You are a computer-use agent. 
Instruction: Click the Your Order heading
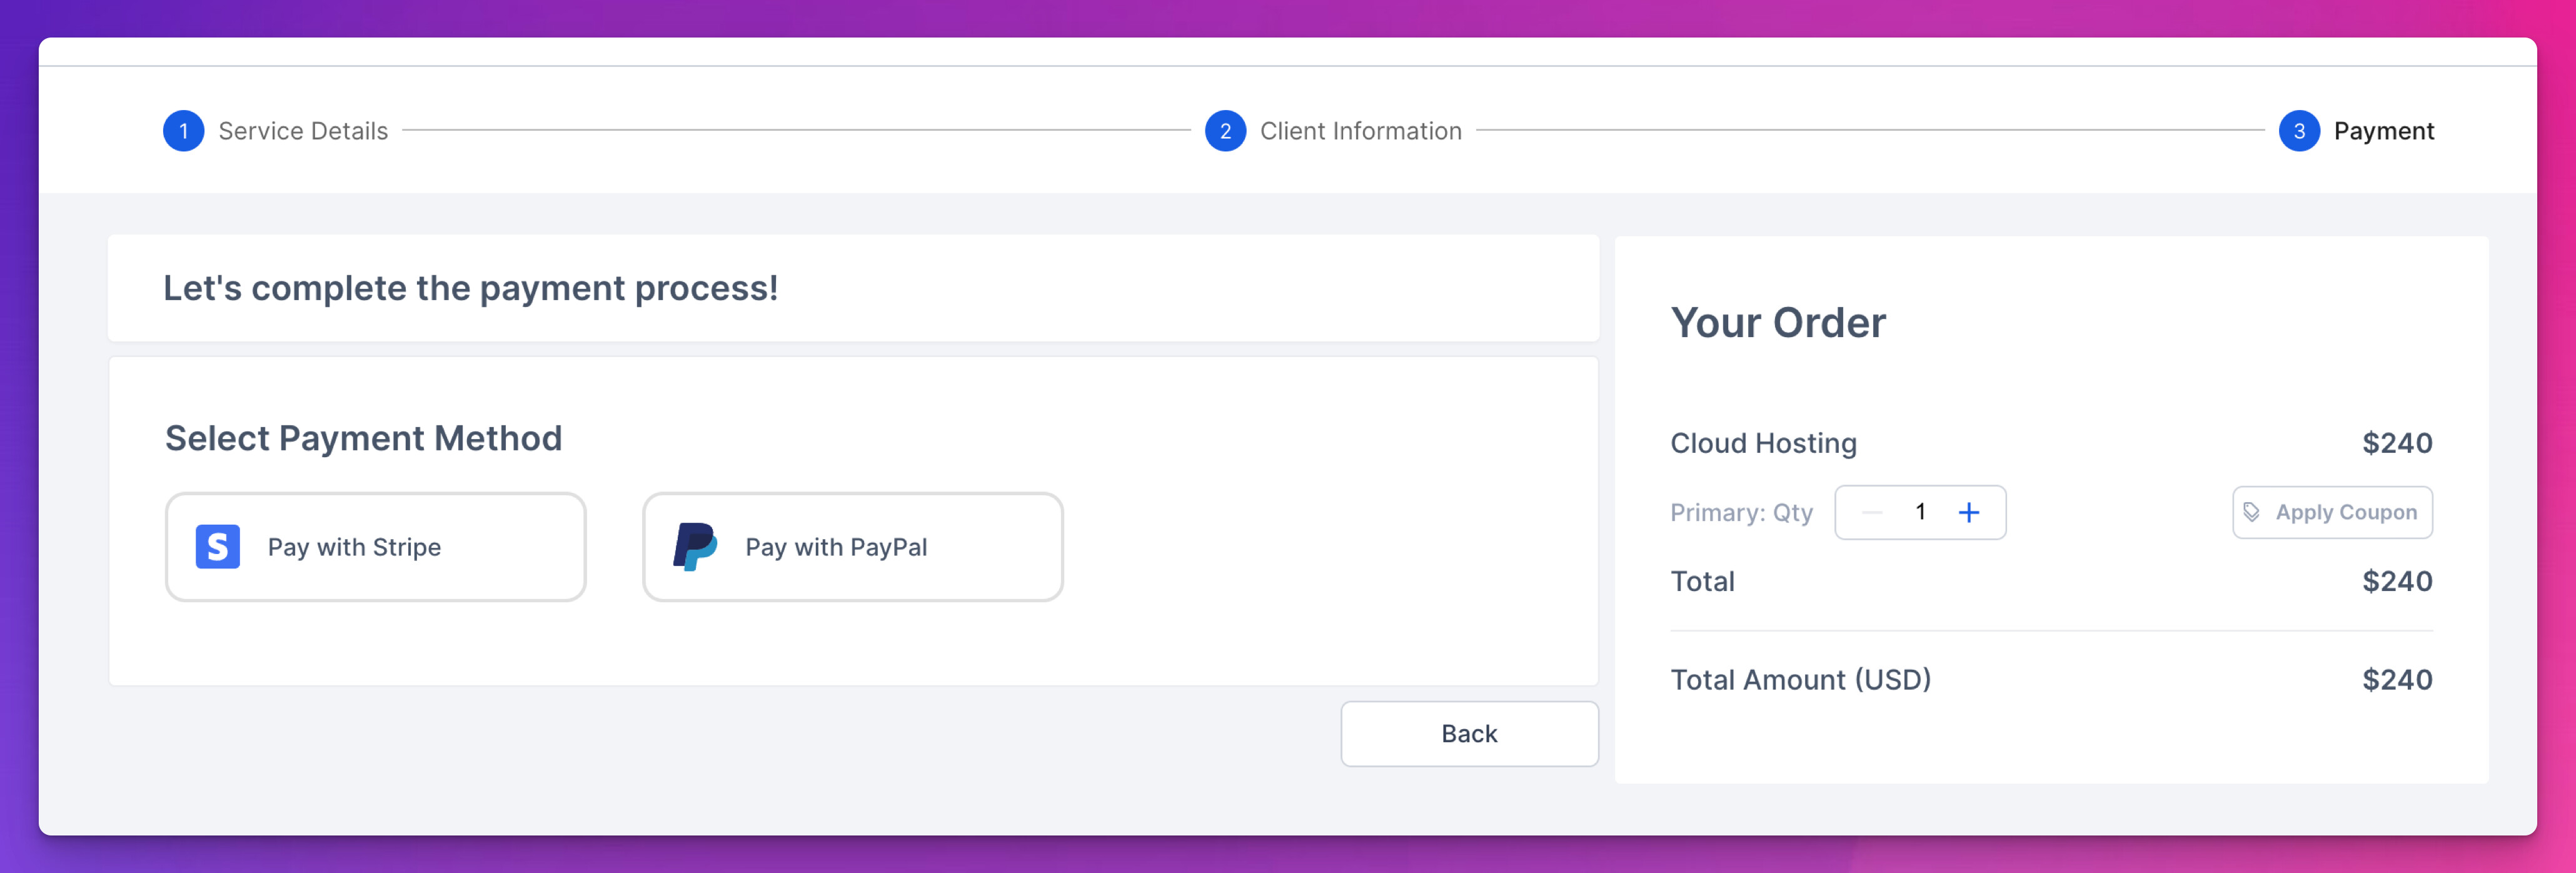(x=1778, y=323)
